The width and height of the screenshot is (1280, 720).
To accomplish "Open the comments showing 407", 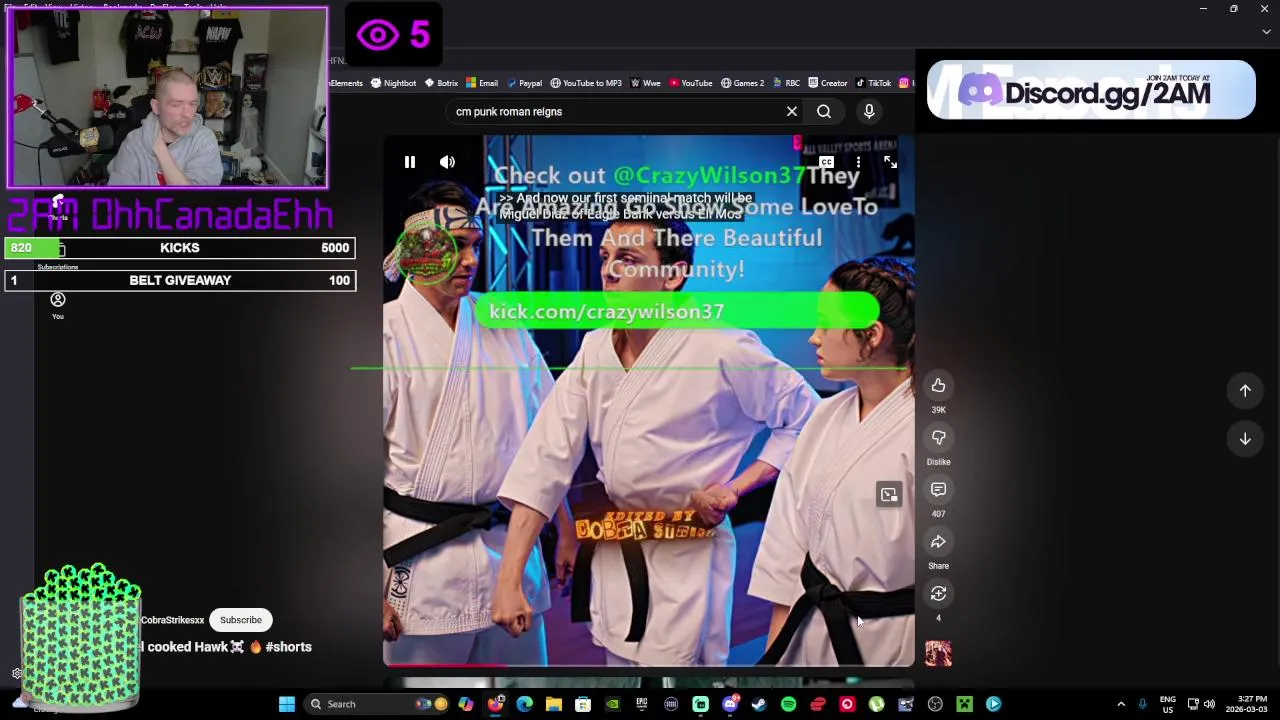I will tap(938, 490).
